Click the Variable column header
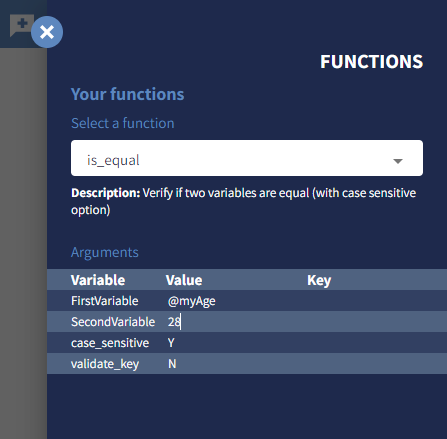The width and height of the screenshot is (447, 439). click(x=98, y=280)
